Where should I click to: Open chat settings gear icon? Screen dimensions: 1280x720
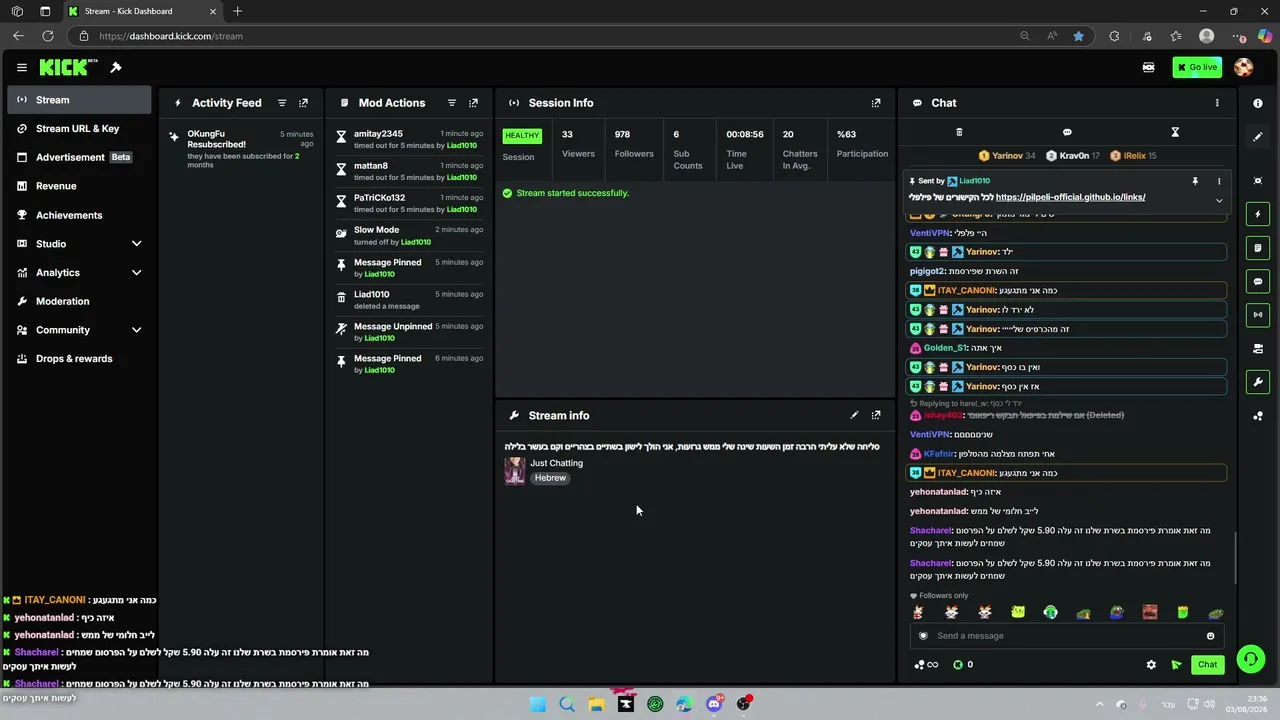coord(1151,665)
